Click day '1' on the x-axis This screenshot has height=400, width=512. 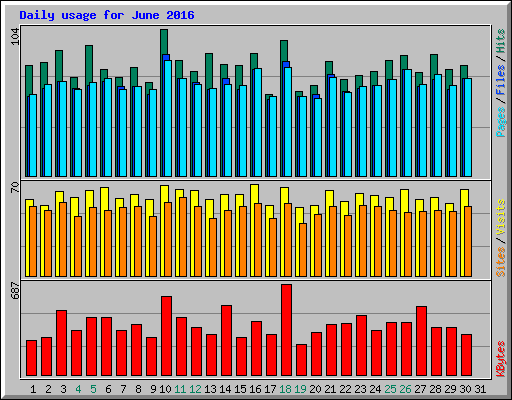[33, 389]
